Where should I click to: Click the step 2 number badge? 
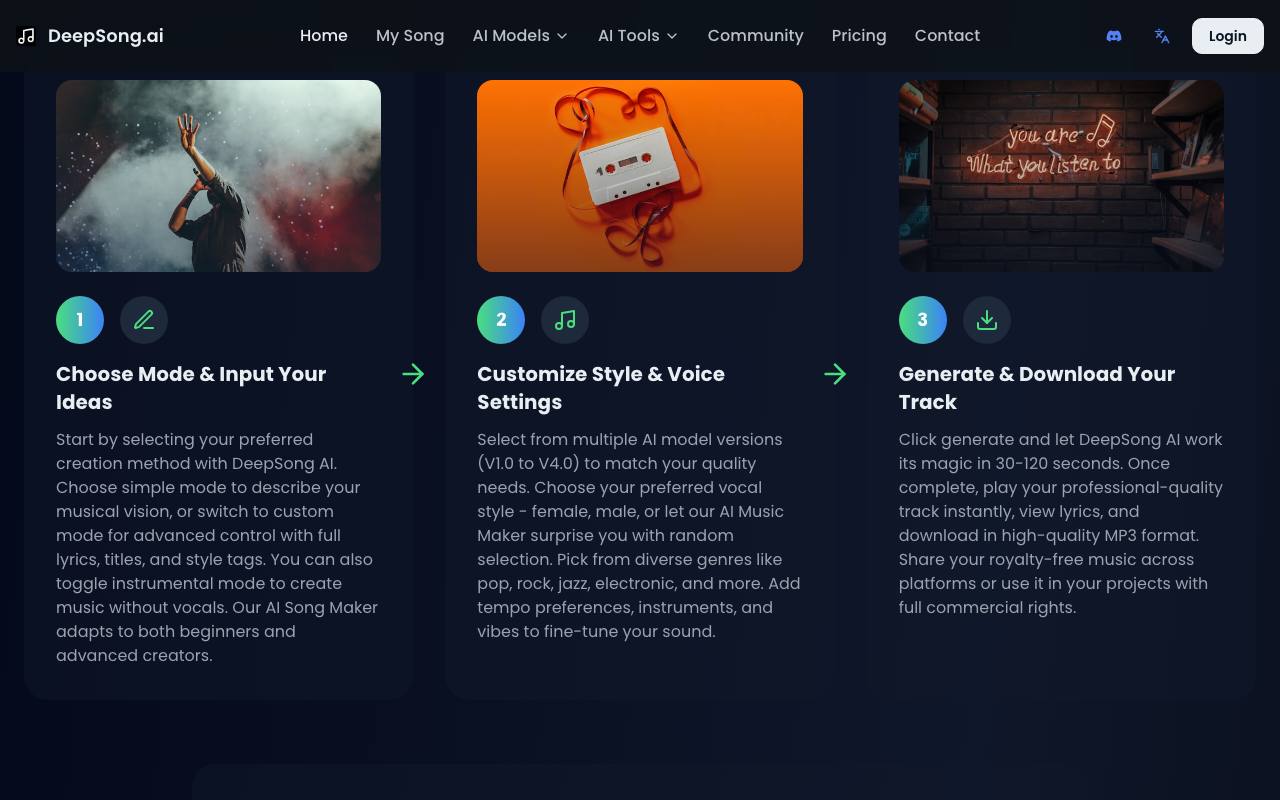pos(501,320)
